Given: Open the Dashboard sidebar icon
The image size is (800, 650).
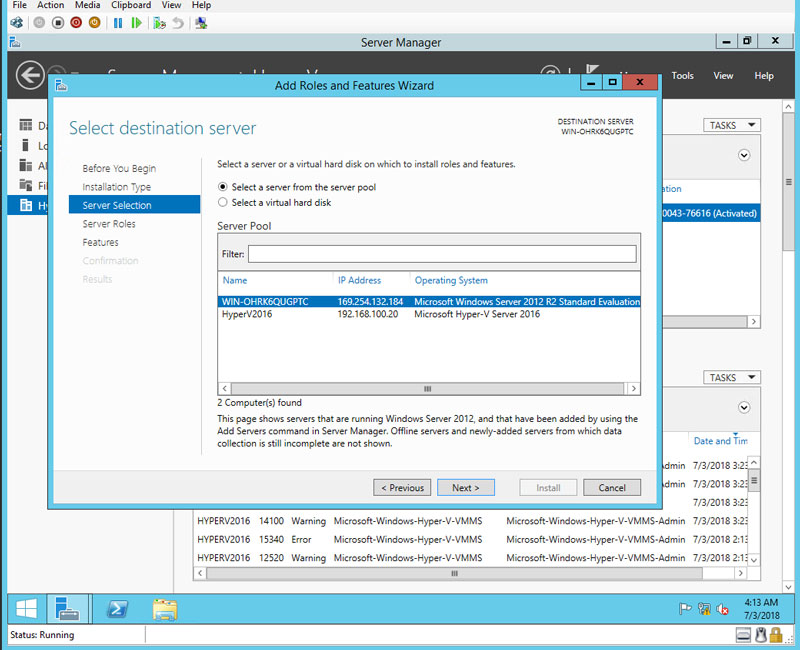Looking at the screenshot, I should point(26,125).
